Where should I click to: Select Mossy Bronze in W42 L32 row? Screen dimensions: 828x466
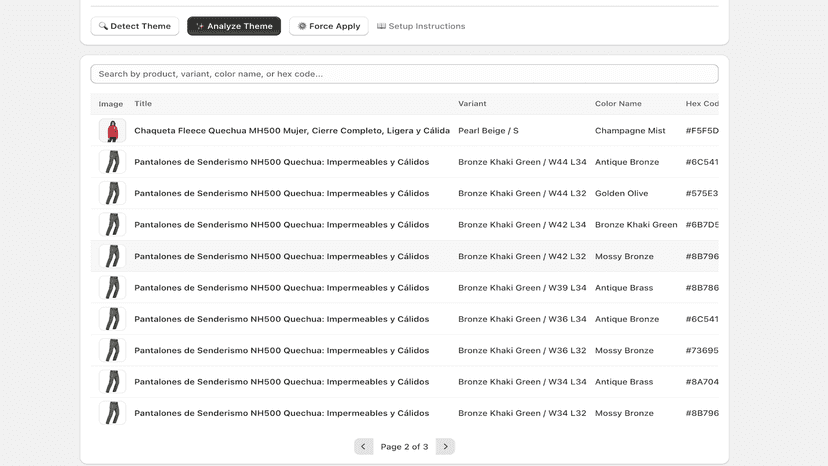pyautogui.click(x=624, y=256)
